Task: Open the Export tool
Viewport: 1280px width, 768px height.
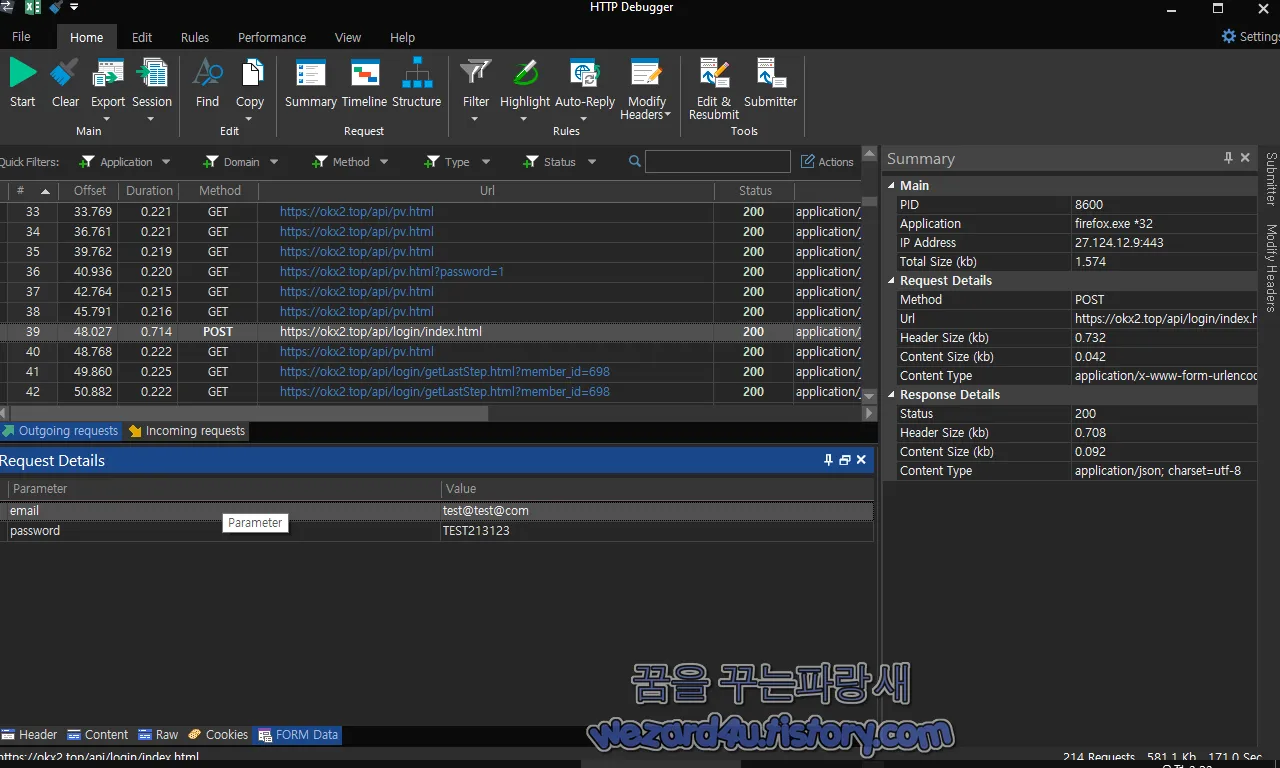Action: (x=108, y=90)
